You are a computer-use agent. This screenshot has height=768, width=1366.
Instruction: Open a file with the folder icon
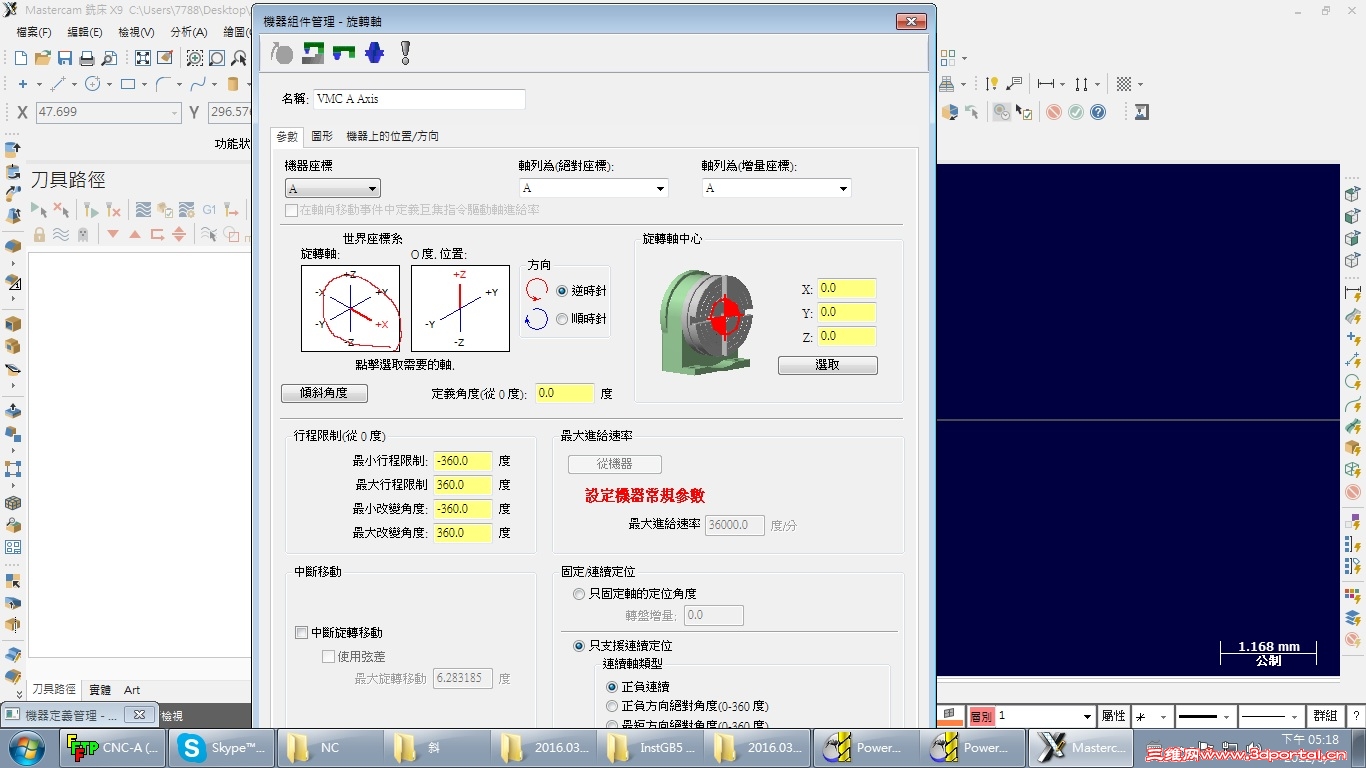(43, 59)
